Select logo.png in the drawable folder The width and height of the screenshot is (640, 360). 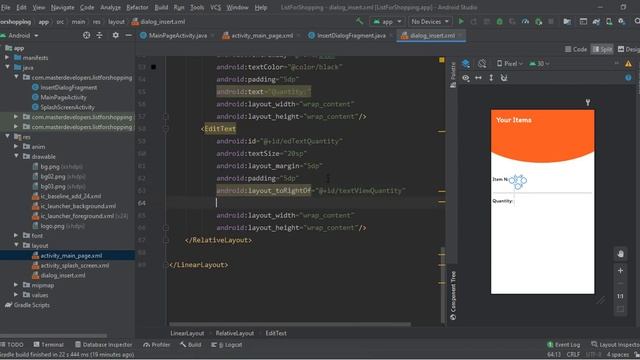(x=52, y=226)
